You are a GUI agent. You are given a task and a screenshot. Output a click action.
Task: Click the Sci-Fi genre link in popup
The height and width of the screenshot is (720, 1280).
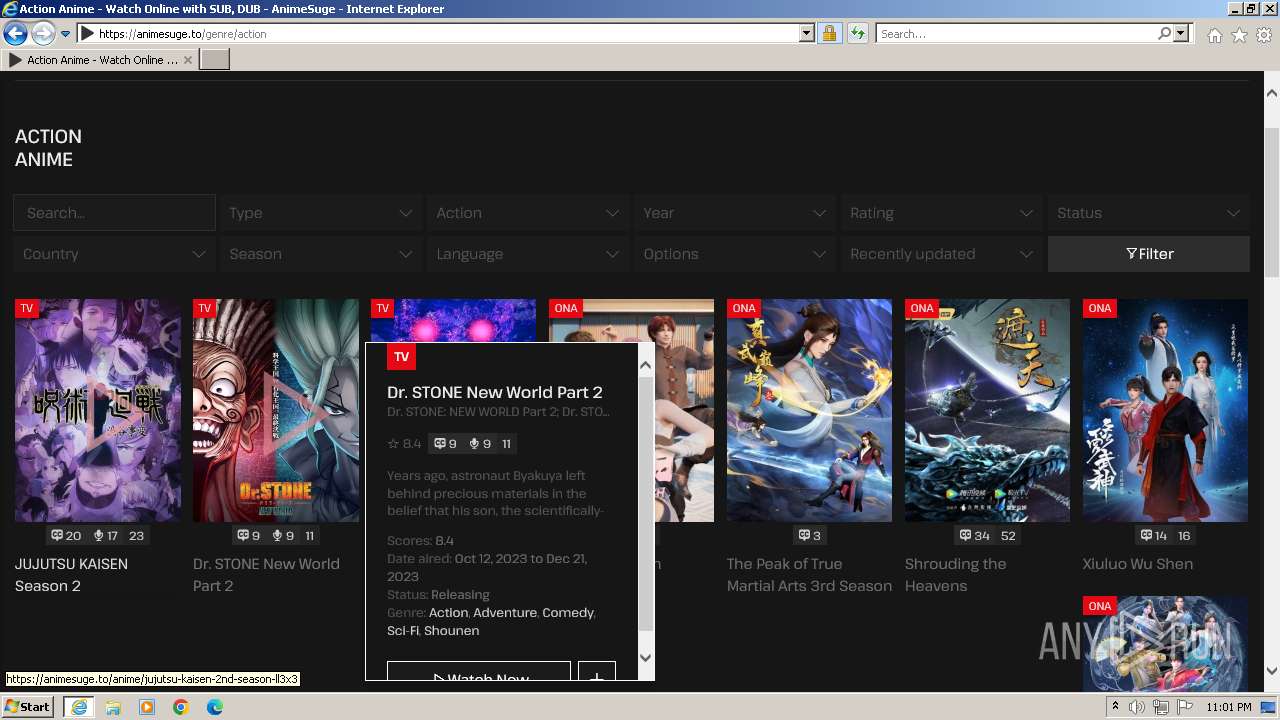coord(403,630)
